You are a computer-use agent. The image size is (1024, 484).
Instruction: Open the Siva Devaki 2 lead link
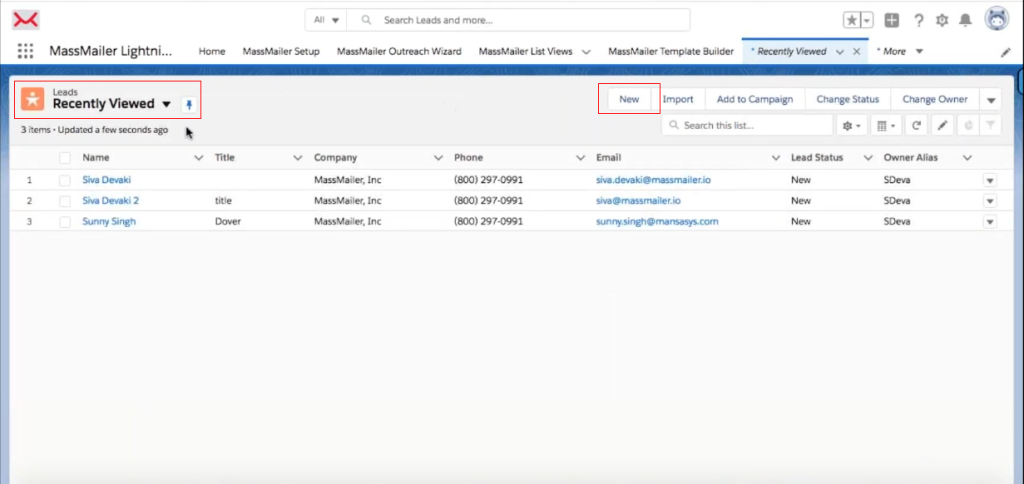110,201
